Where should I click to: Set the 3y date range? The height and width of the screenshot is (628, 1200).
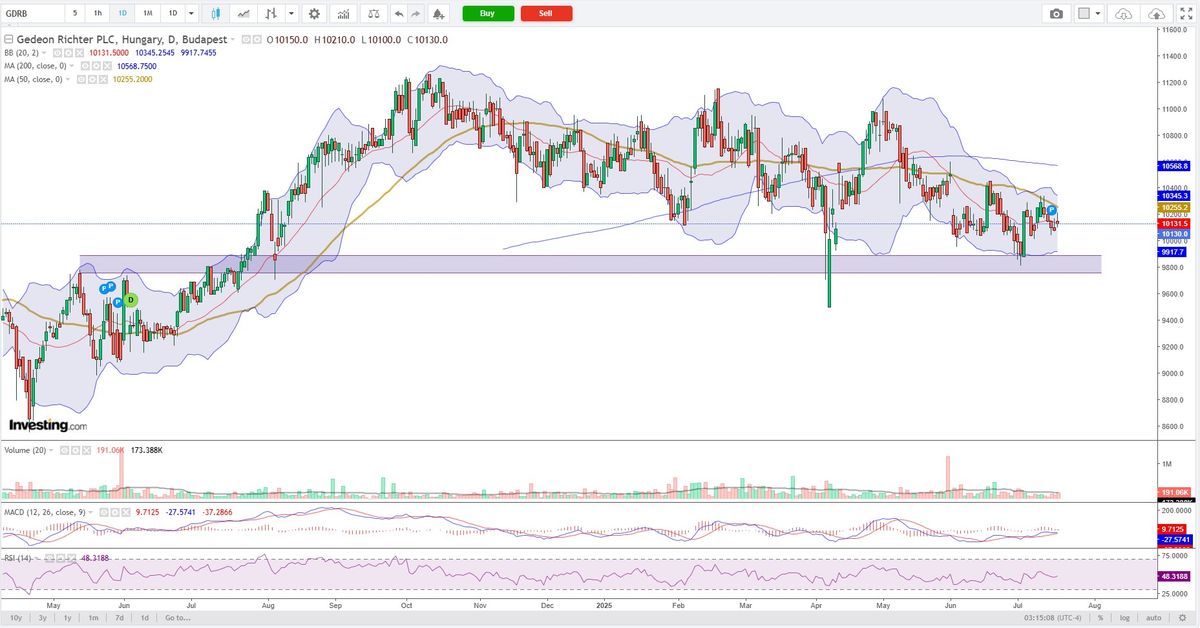[x=42, y=618]
